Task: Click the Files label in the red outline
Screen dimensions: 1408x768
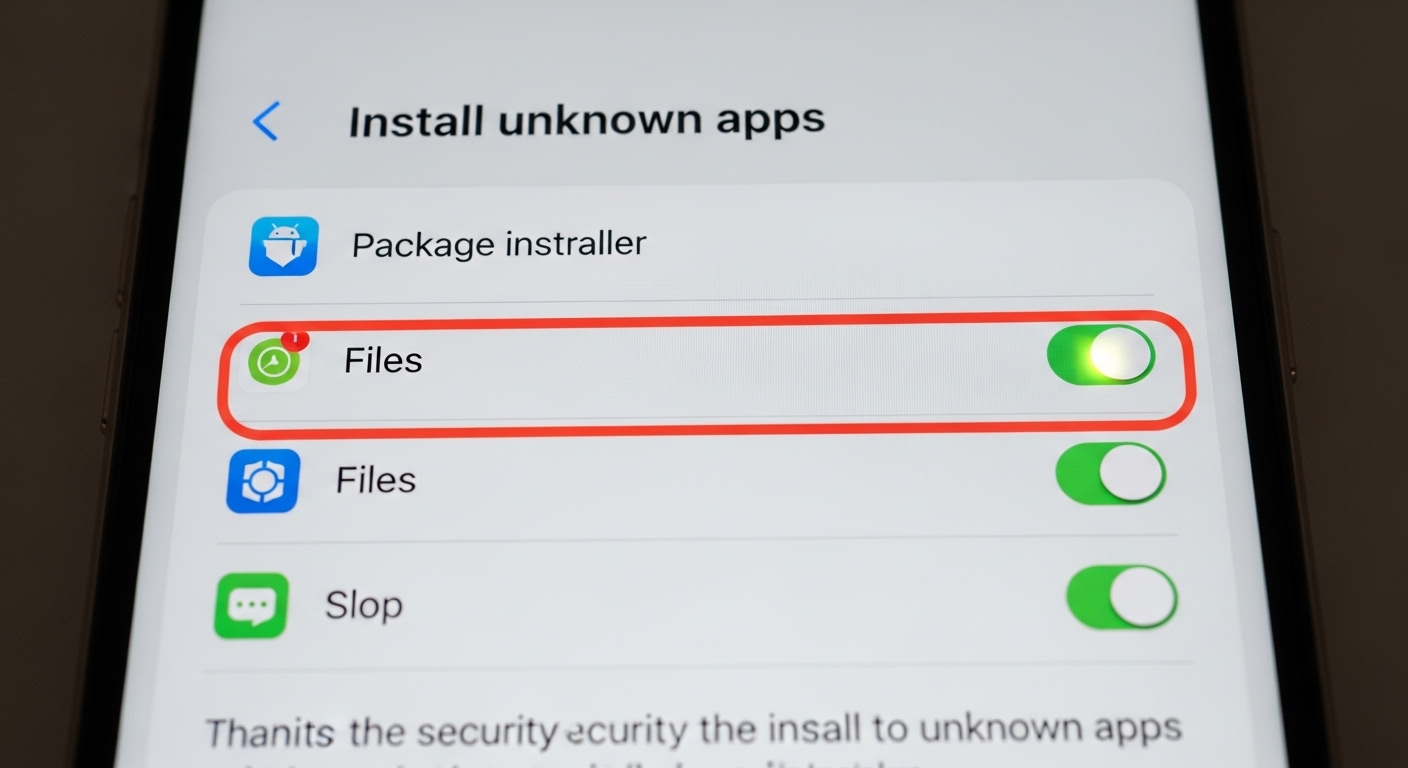Action: [x=382, y=362]
